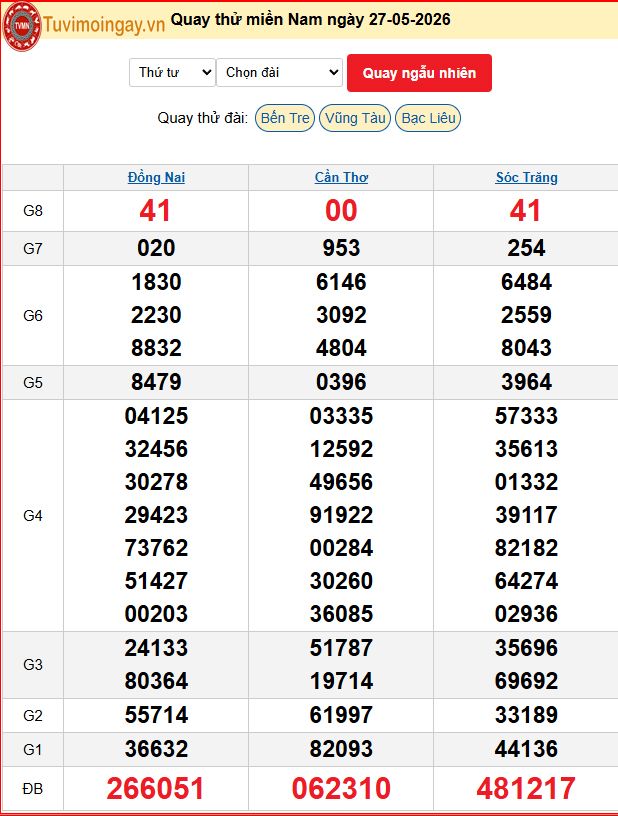618x816 pixels.
Task: Expand the Chọn đài station dropdown
Action: pyautogui.click(x=280, y=72)
